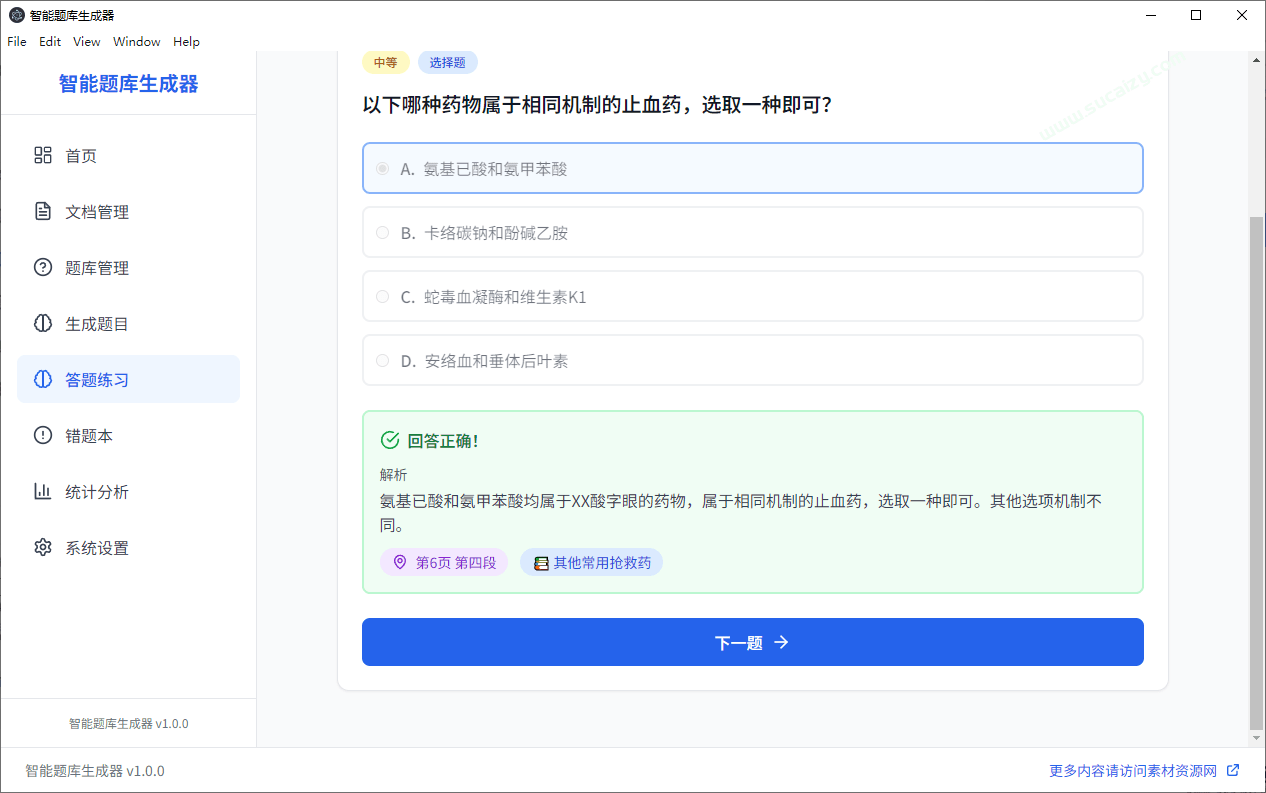Click the 首页 grid icon
Screen dimensions: 1266x793
(x=43, y=155)
